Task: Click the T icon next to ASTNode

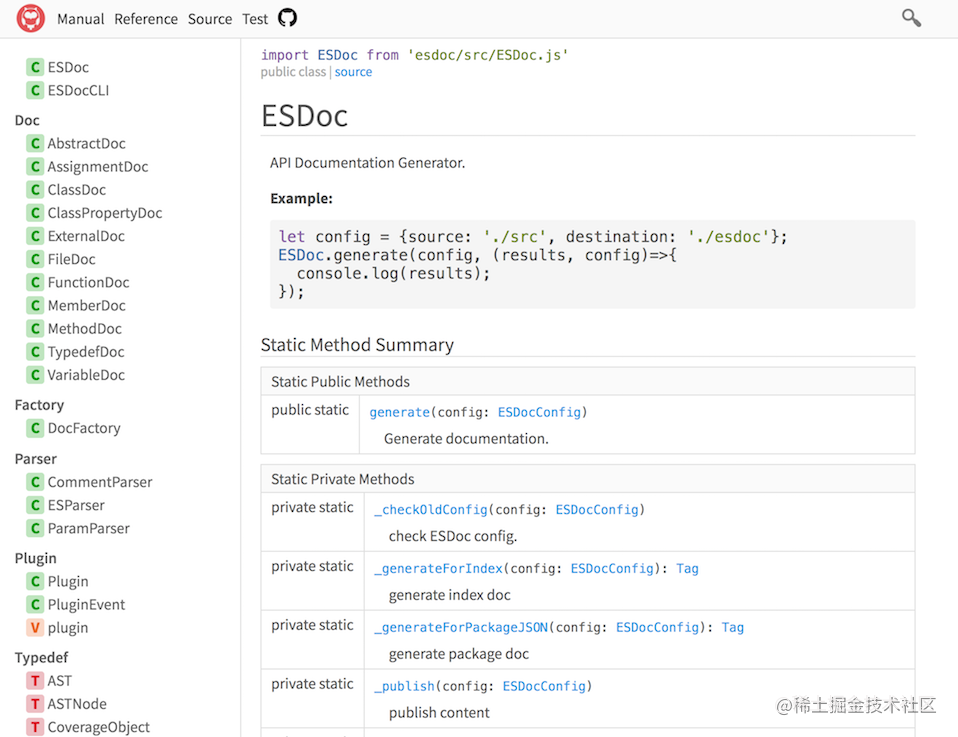Action: pyautogui.click(x=35, y=704)
